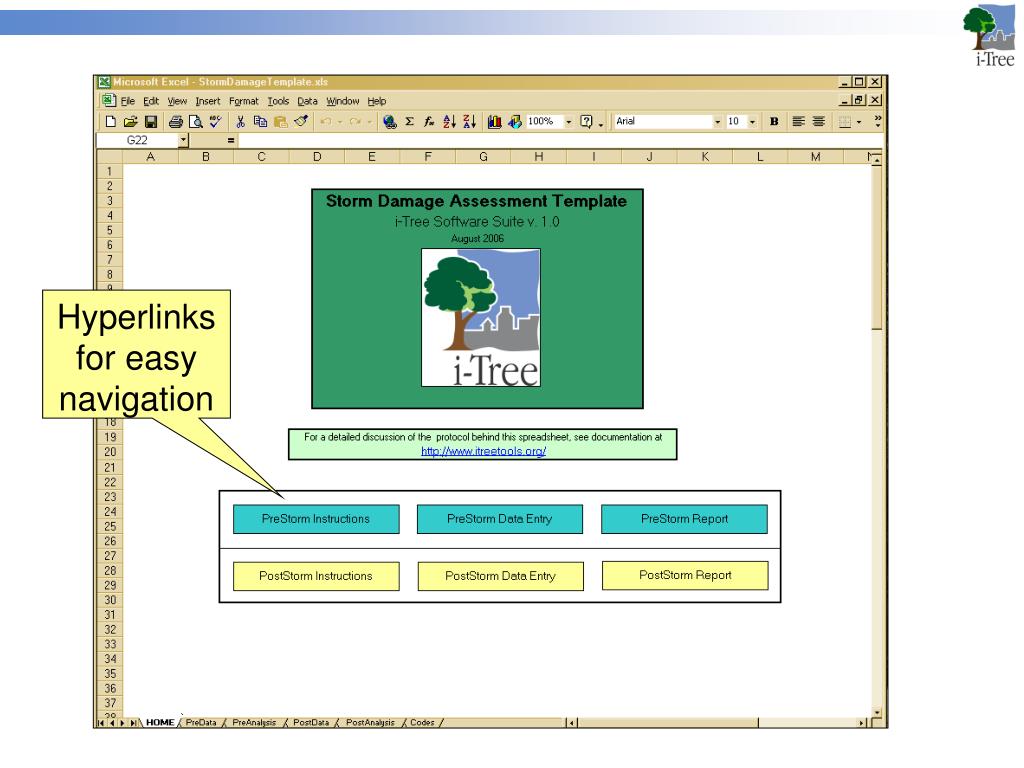
Task: Open the Format menu
Action: point(244,101)
